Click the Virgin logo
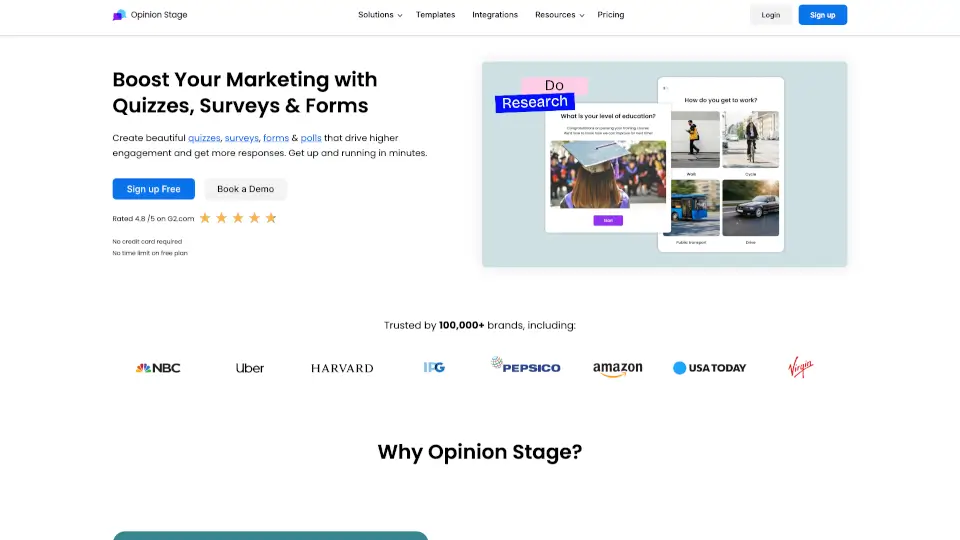This screenshot has width=960, height=540. tap(801, 367)
